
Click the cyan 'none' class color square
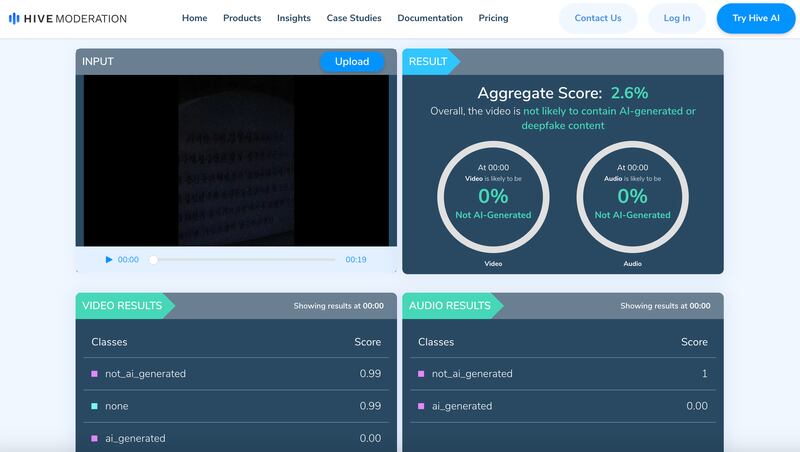pyautogui.click(x=94, y=406)
